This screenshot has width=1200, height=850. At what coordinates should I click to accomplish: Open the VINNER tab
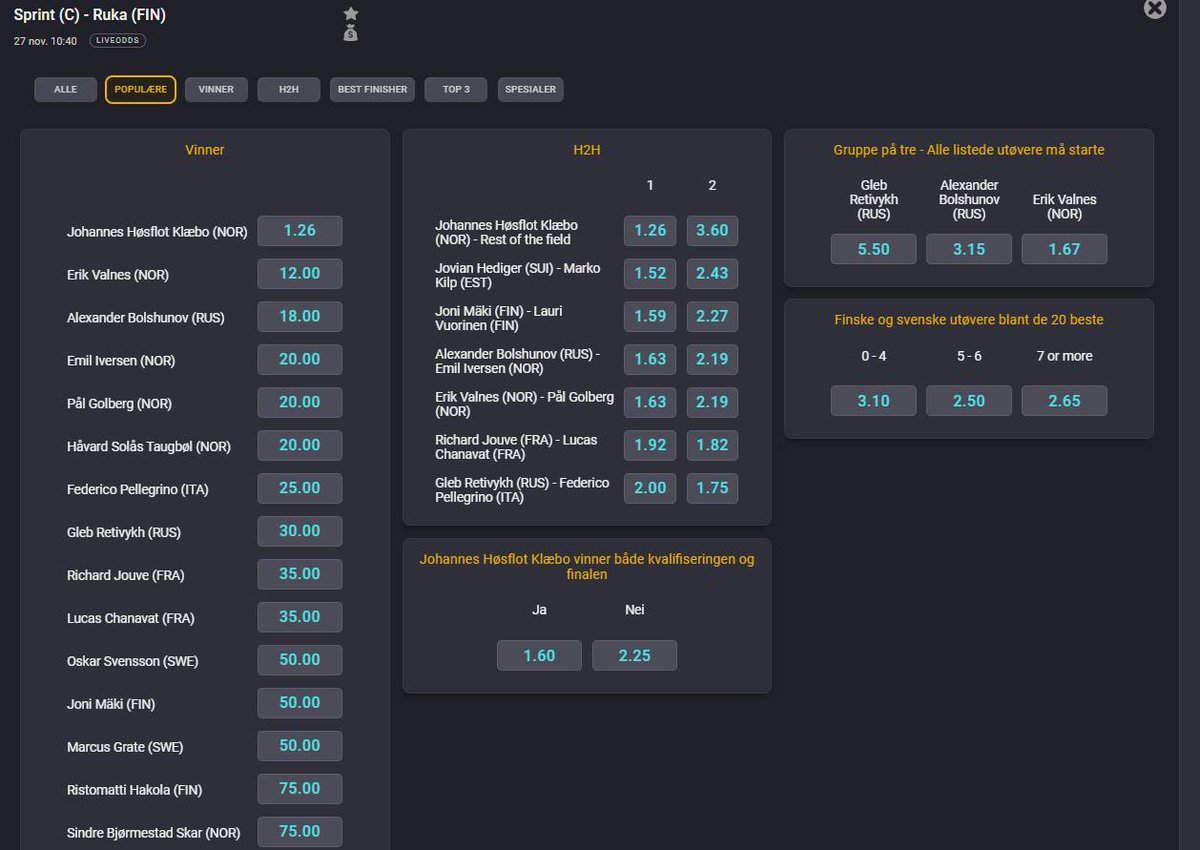(x=216, y=90)
